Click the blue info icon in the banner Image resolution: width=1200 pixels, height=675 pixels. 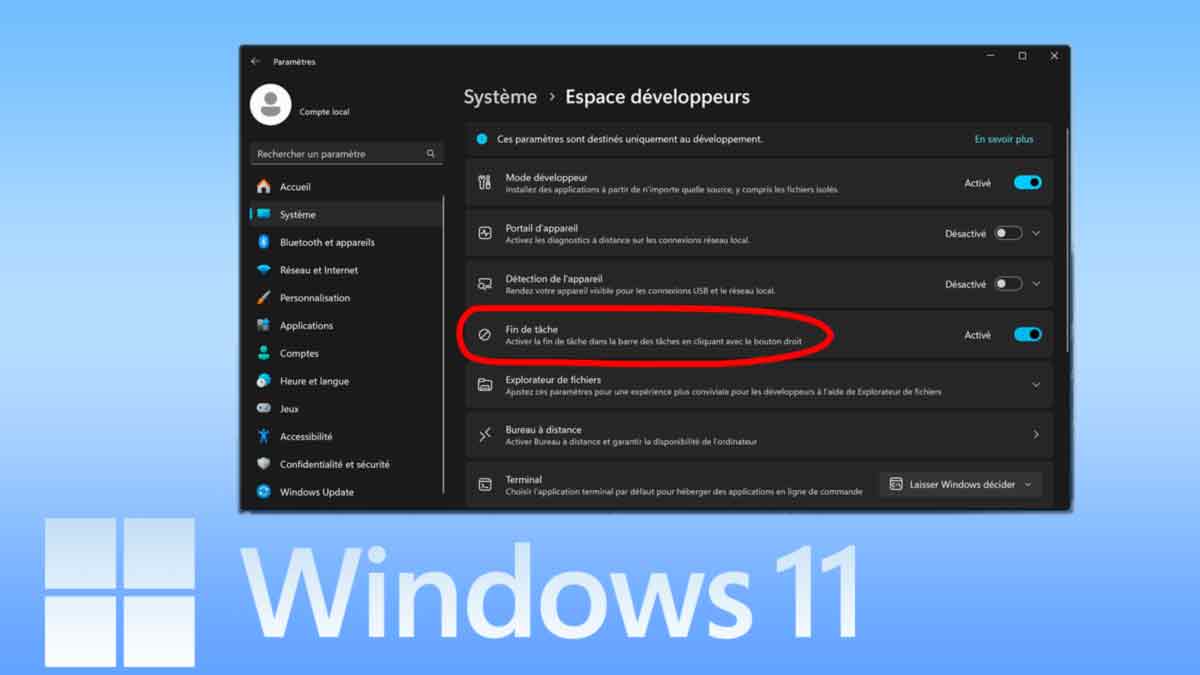pyautogui.click(x=482, y=139)
